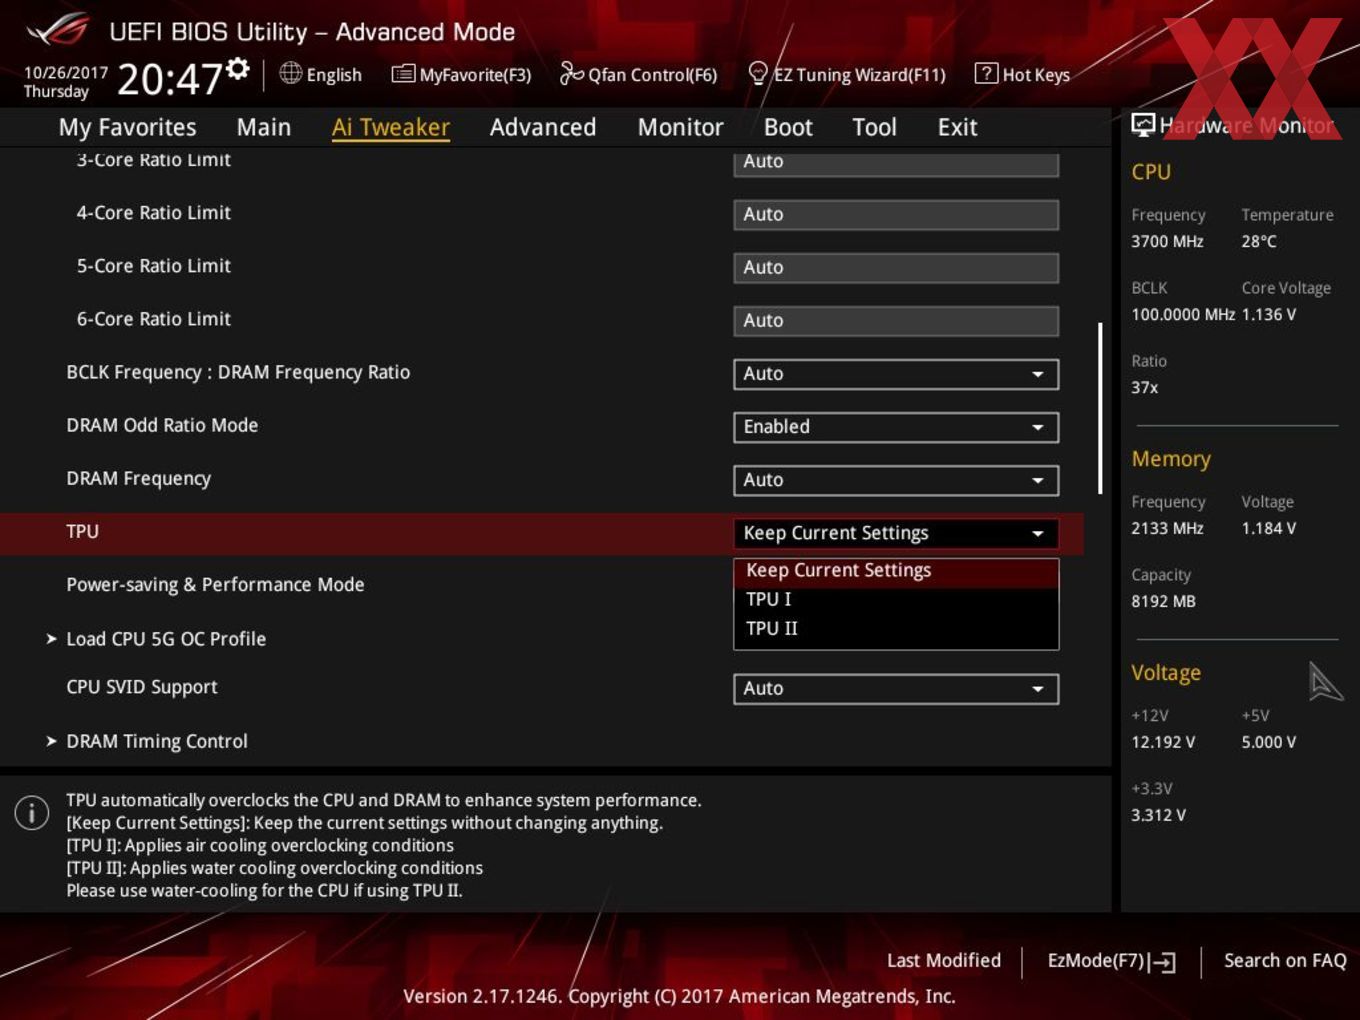Click memory capacity value 8192 MB
The width and height of the screenshot is (1360, 1020).
point(1163,601)
